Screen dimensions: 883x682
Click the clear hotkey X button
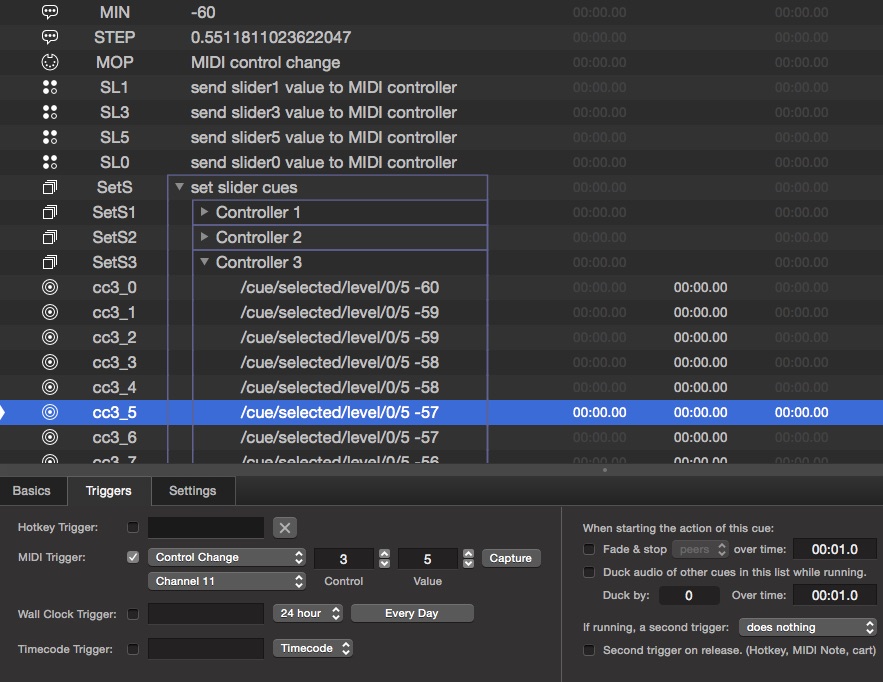(284, 527)
